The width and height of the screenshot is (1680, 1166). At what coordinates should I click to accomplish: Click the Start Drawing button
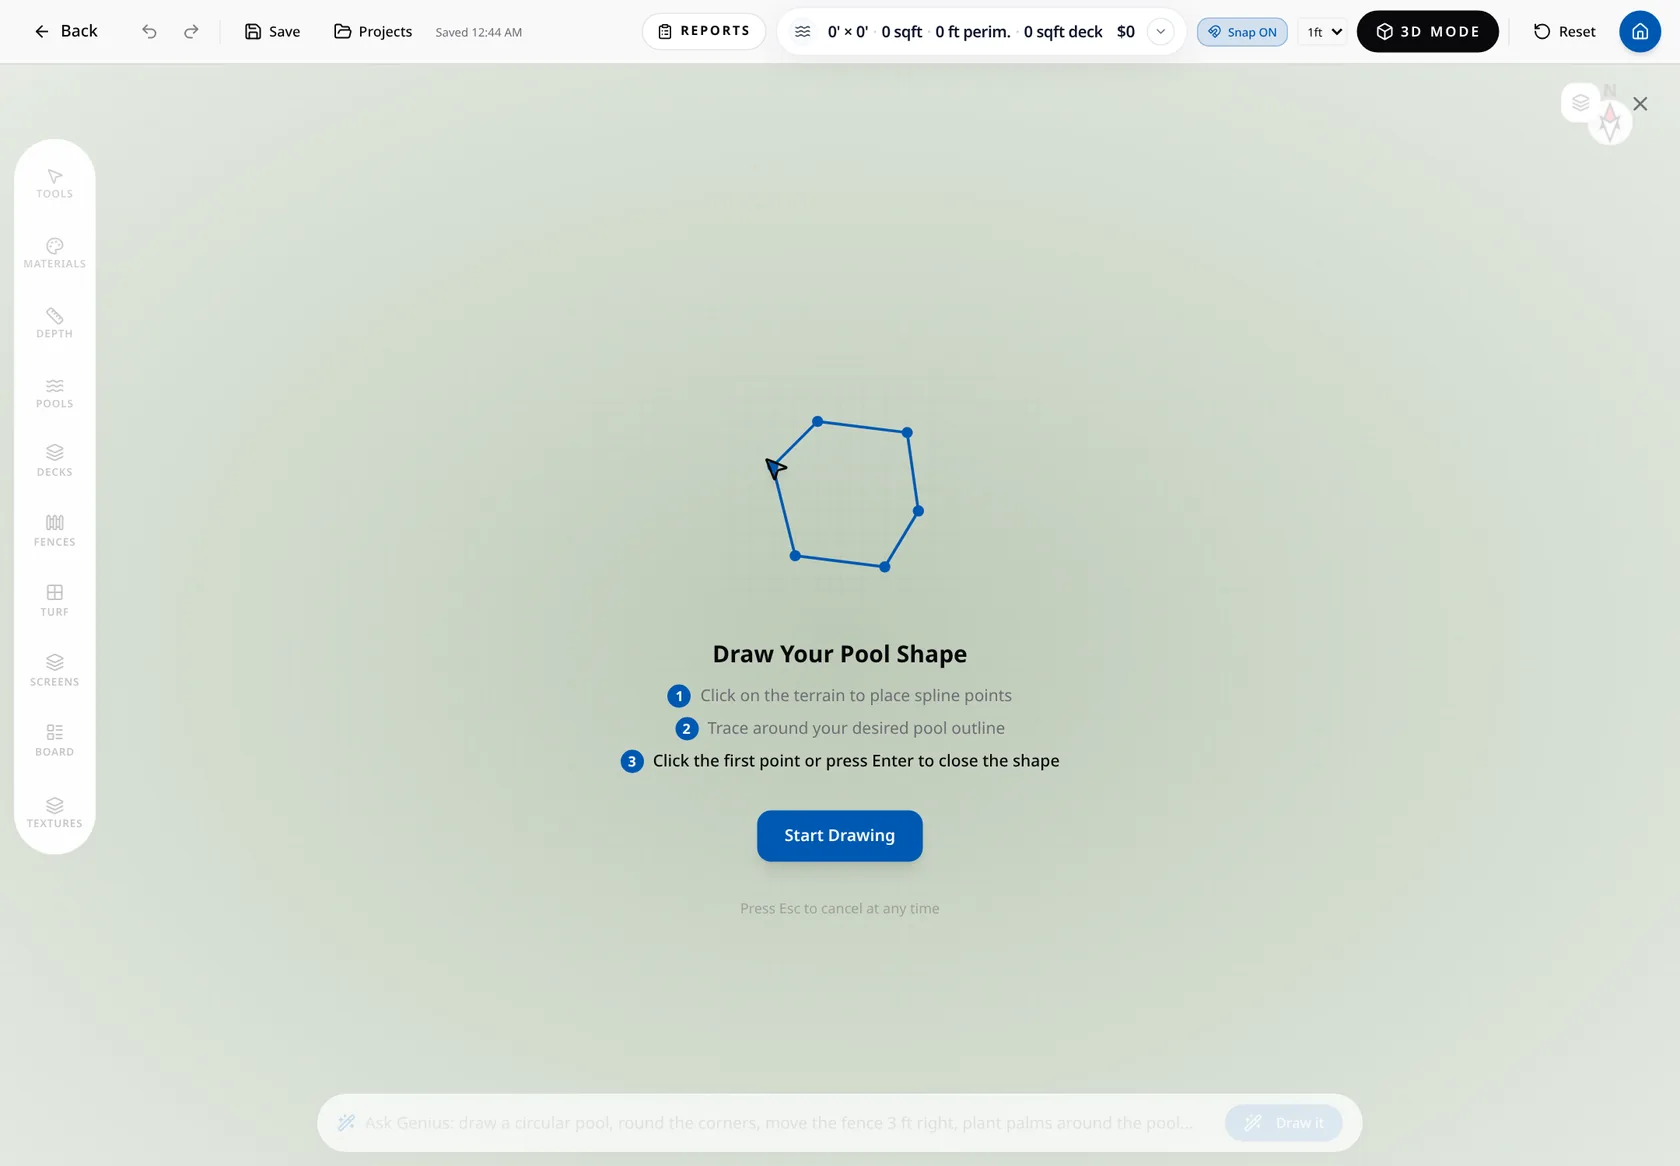pyautogui.click(x=840, y=836)
